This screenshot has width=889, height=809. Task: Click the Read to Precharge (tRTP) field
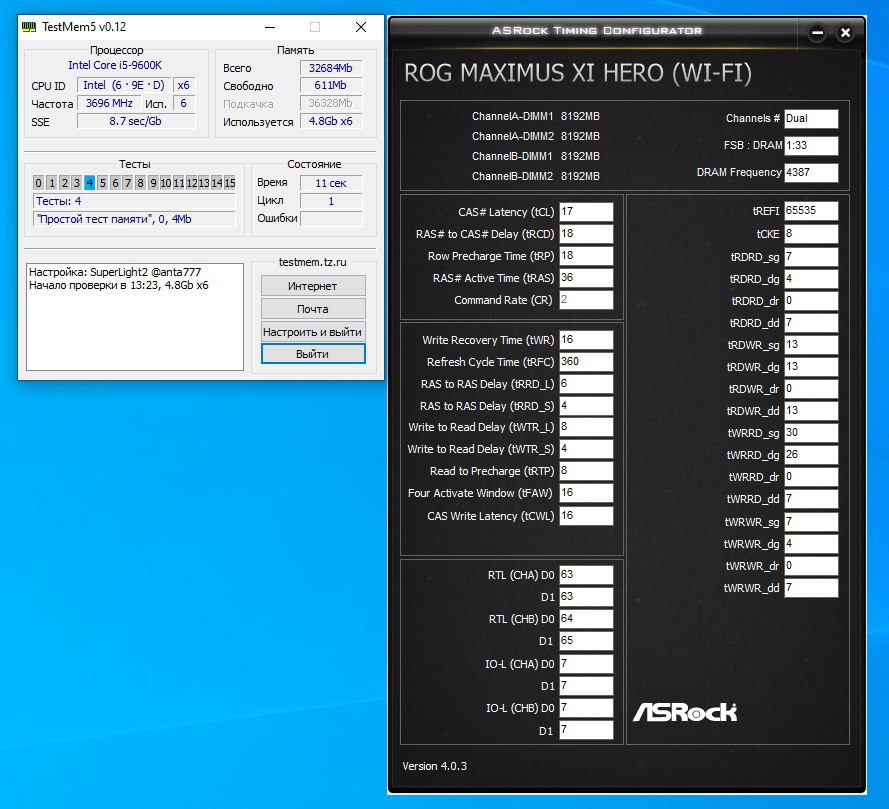[586, 471]
